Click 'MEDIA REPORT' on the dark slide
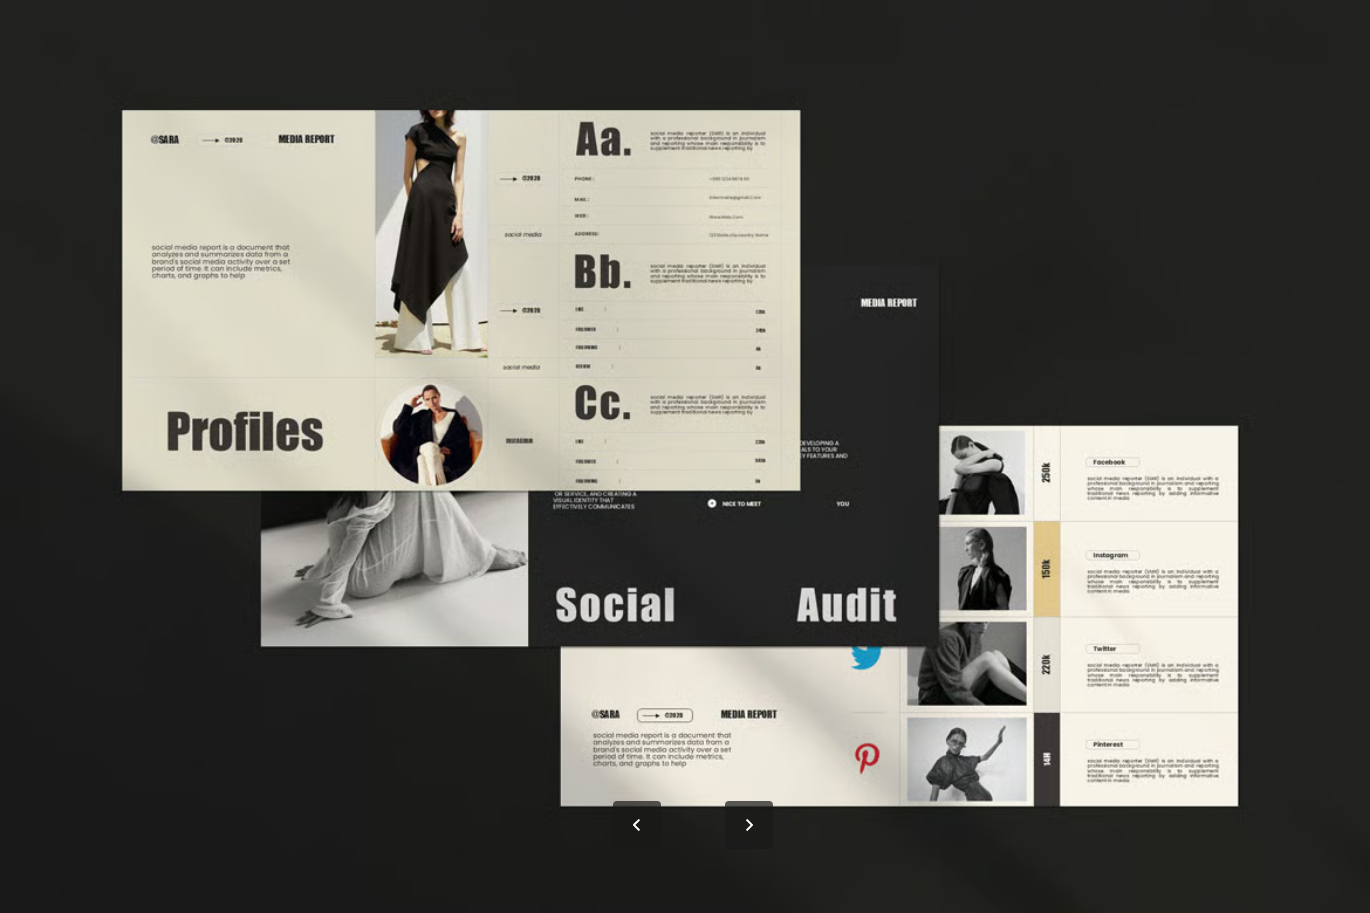Viewport: 1370px width, 913px height. [x=889, y=303]
